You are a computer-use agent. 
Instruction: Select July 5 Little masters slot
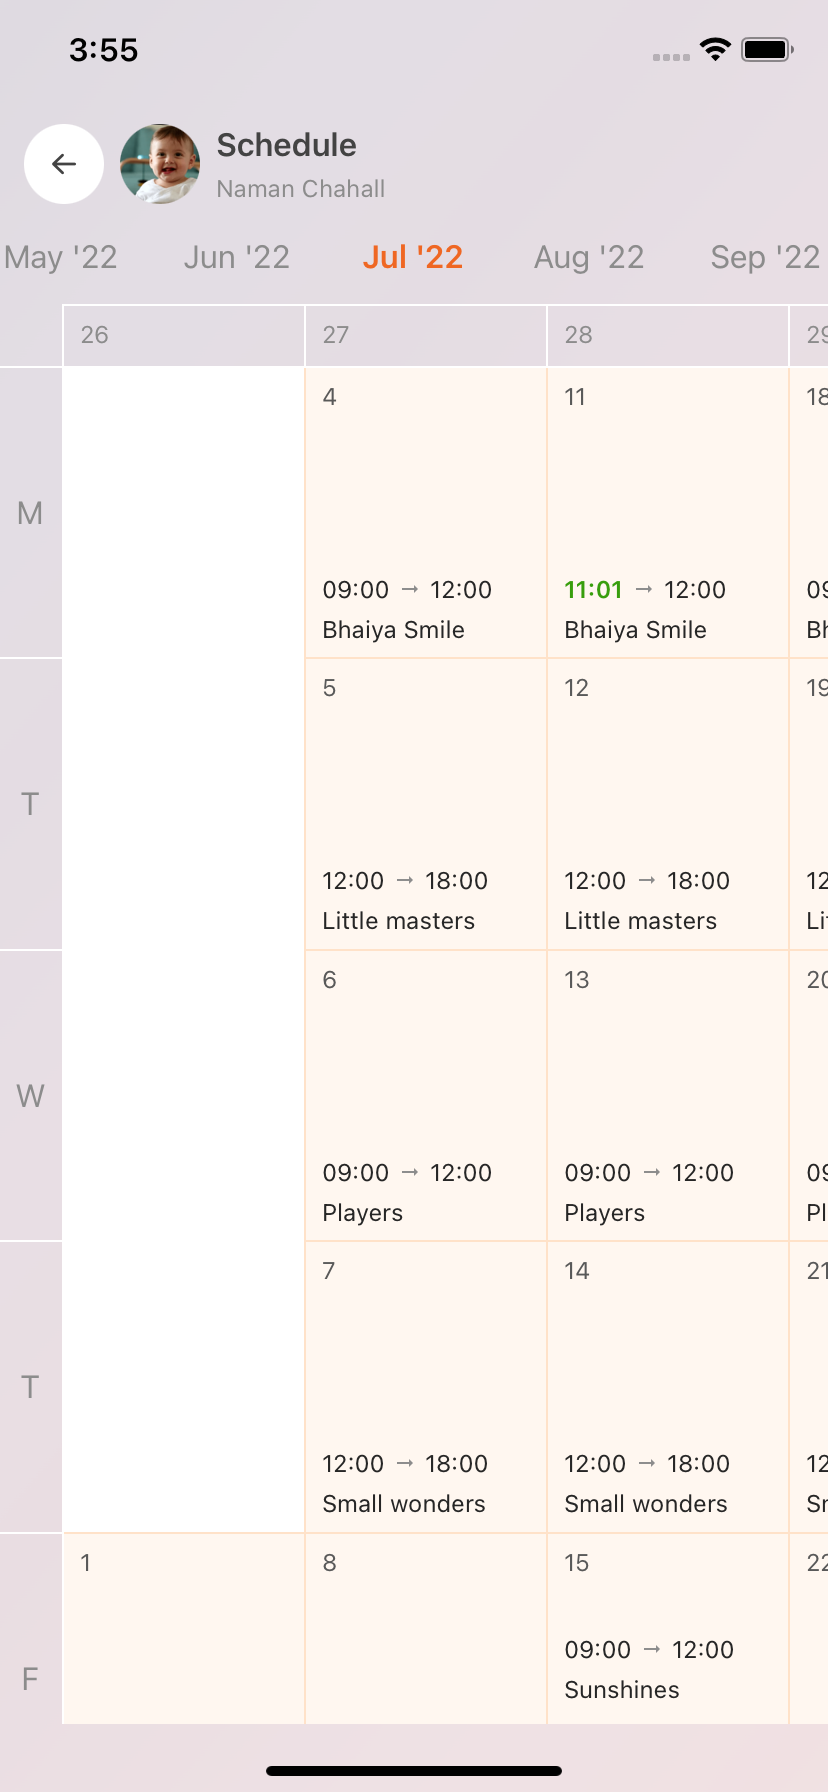pos(426,804)
